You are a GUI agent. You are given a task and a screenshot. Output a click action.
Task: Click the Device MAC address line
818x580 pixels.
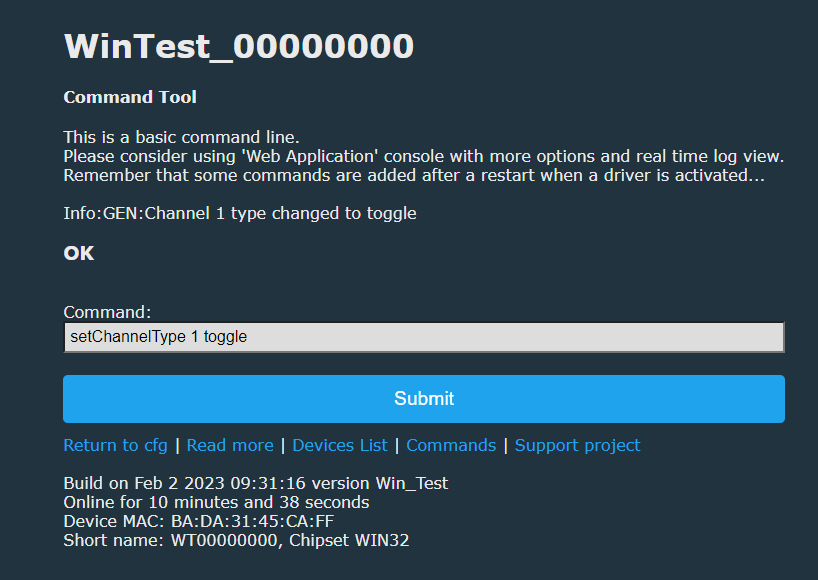click(x=198, y=521)
